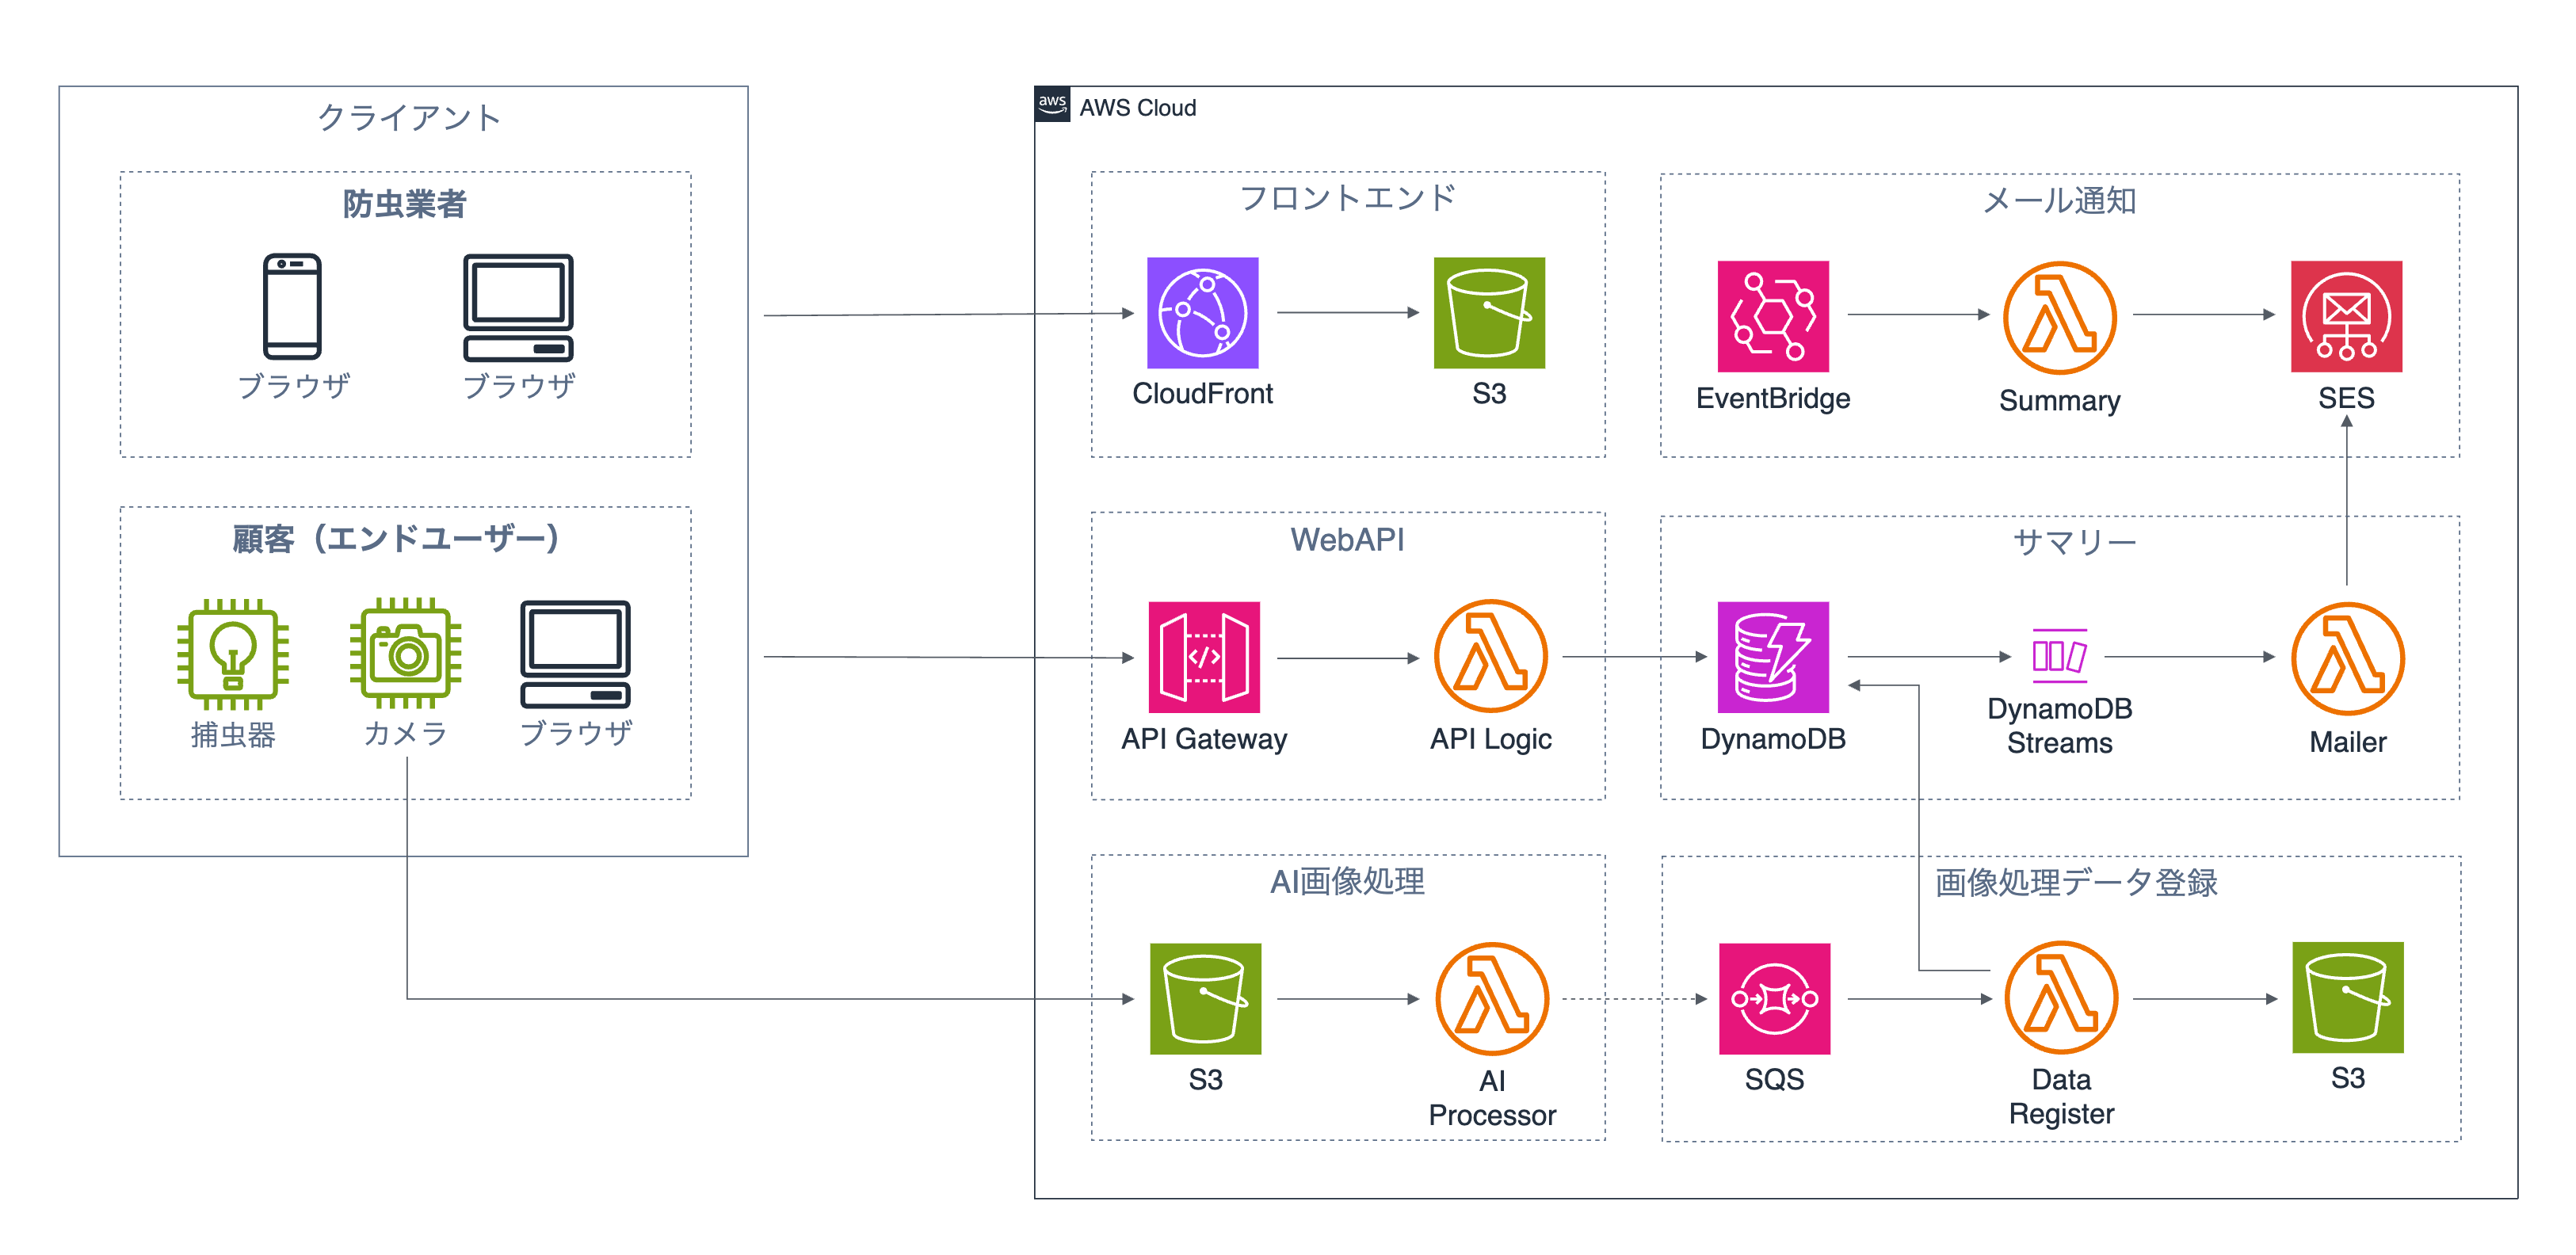2576x1255 pixels.
Task: Select the 画像処理データ登録 group title
Action: point(2076,883)
